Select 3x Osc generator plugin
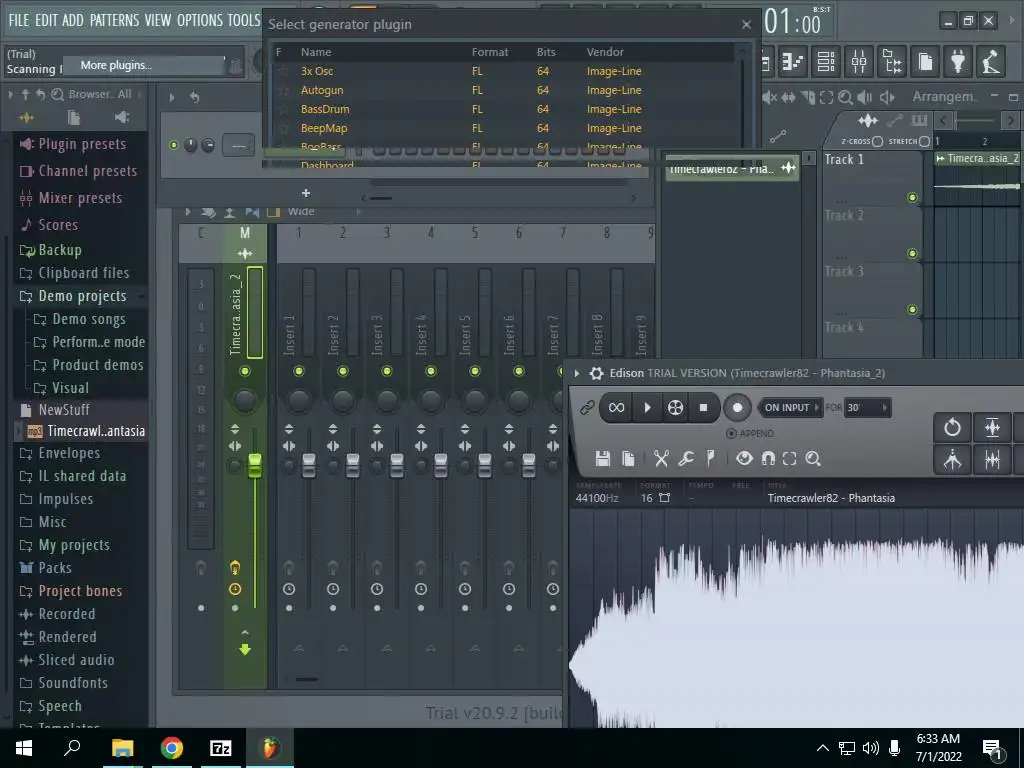 point(317,71)
